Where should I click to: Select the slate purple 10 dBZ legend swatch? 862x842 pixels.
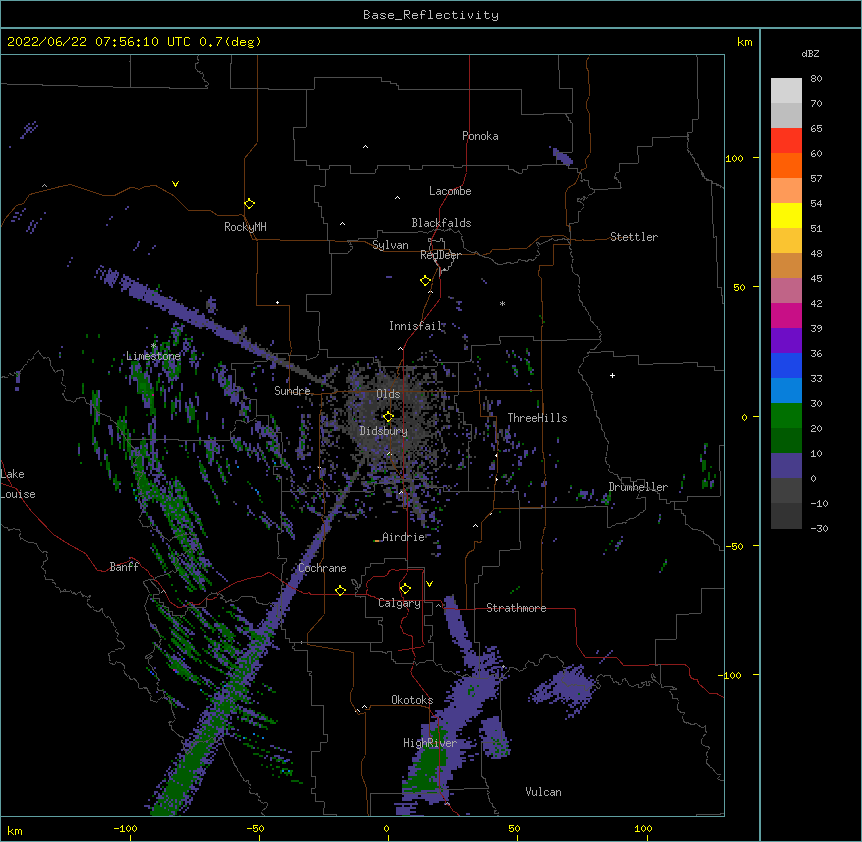click(786, 466)
